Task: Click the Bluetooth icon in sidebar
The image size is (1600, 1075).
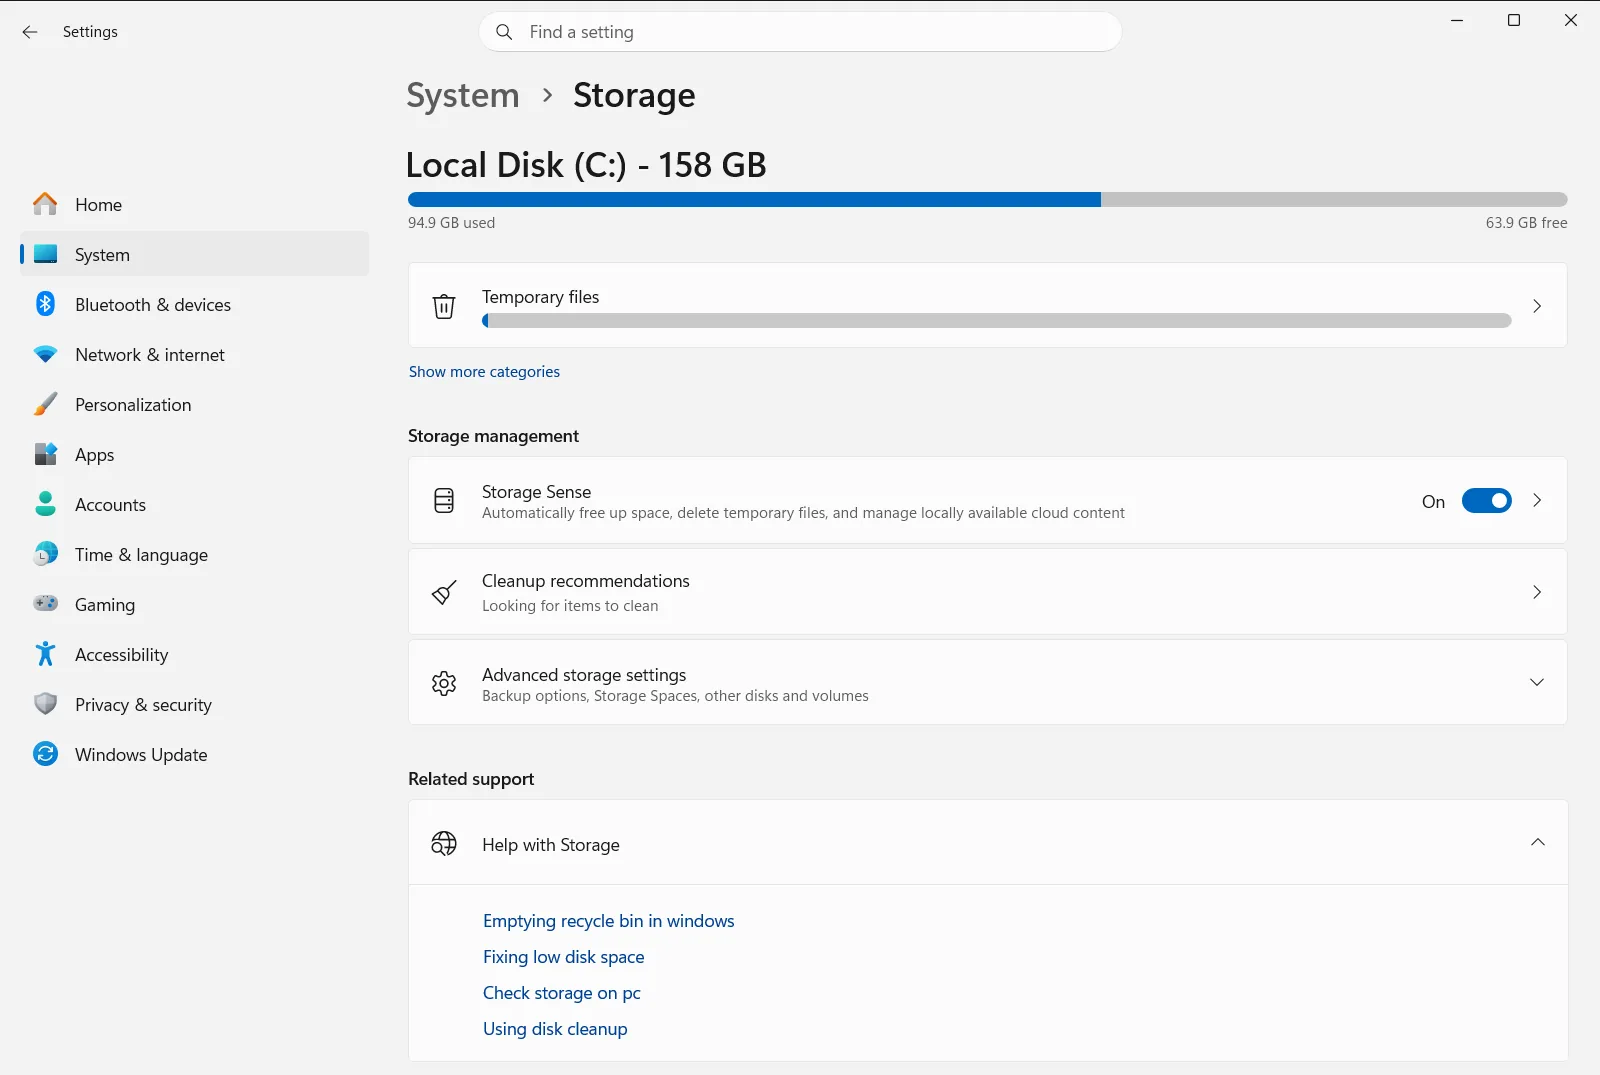Action: click(x=45, y=304)
